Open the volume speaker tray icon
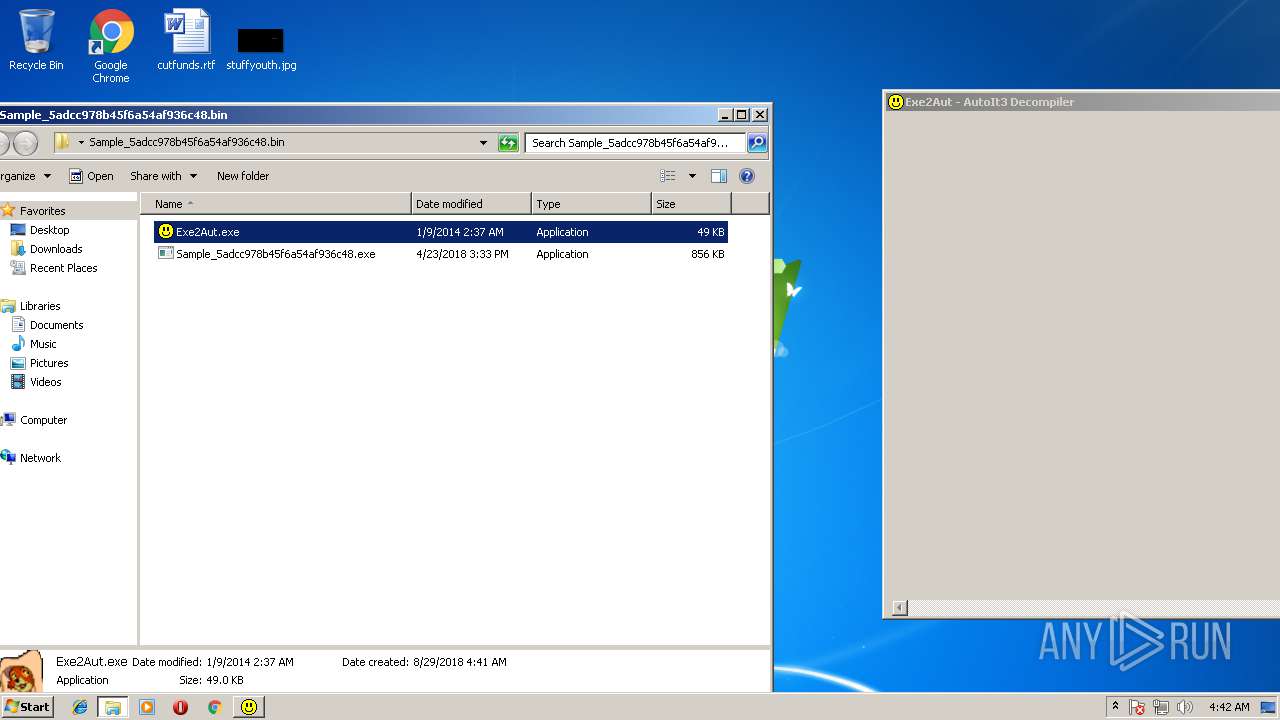The image size is (1280, 720). [1185, 707]
